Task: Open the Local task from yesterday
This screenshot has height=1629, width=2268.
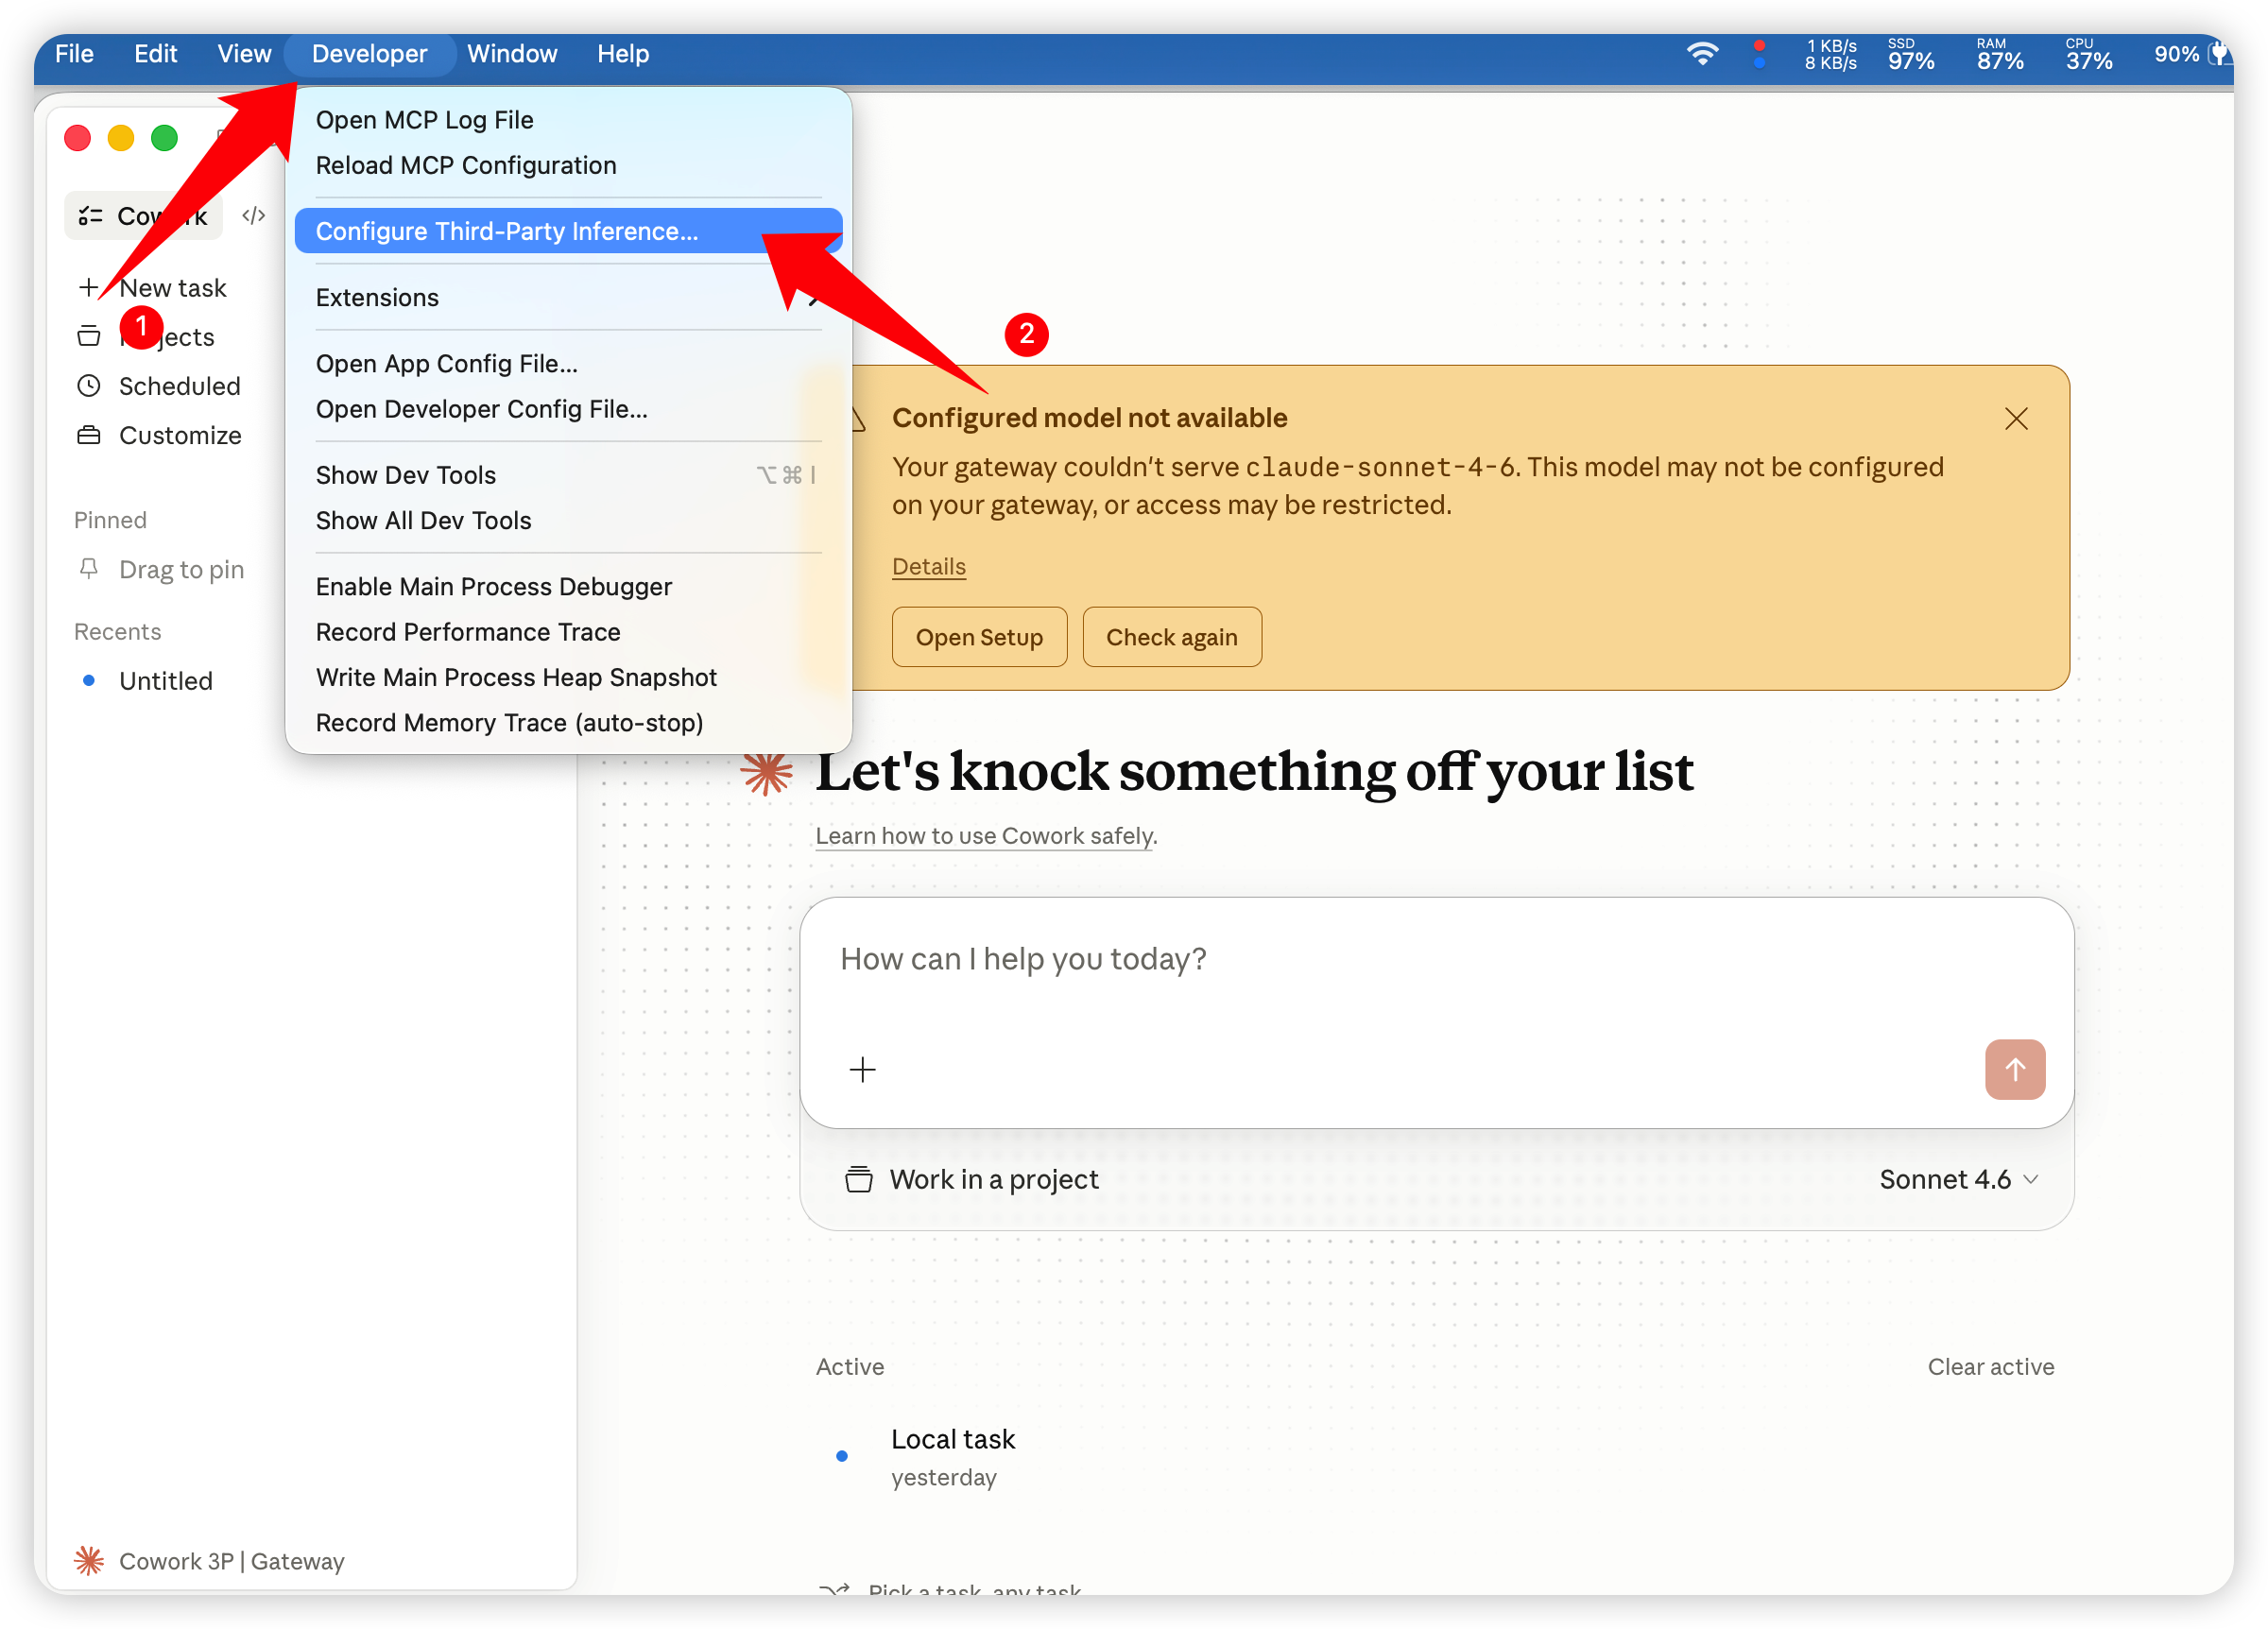Action: pos(952,1456)
